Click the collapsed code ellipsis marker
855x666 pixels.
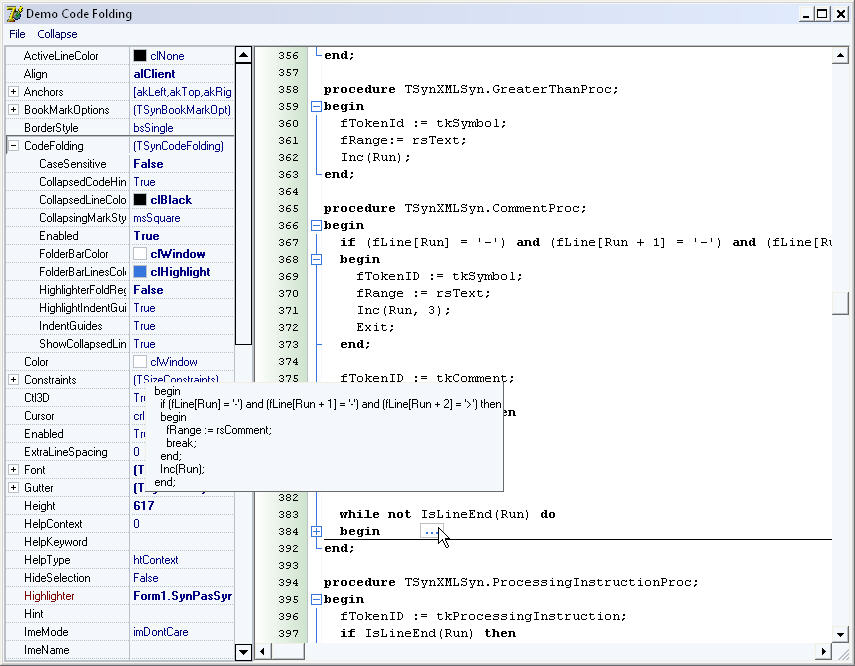tap(431, 531)
